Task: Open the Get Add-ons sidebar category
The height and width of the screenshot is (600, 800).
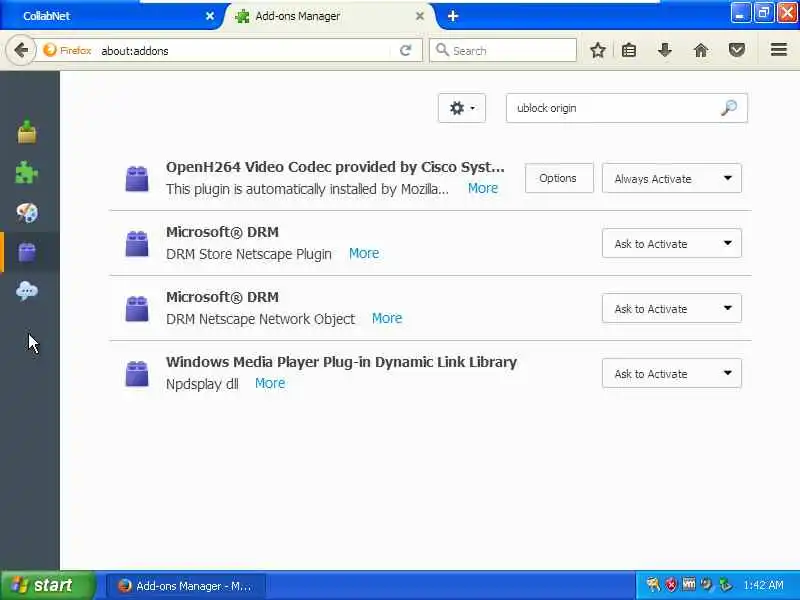Action: (x=27, y=132)
